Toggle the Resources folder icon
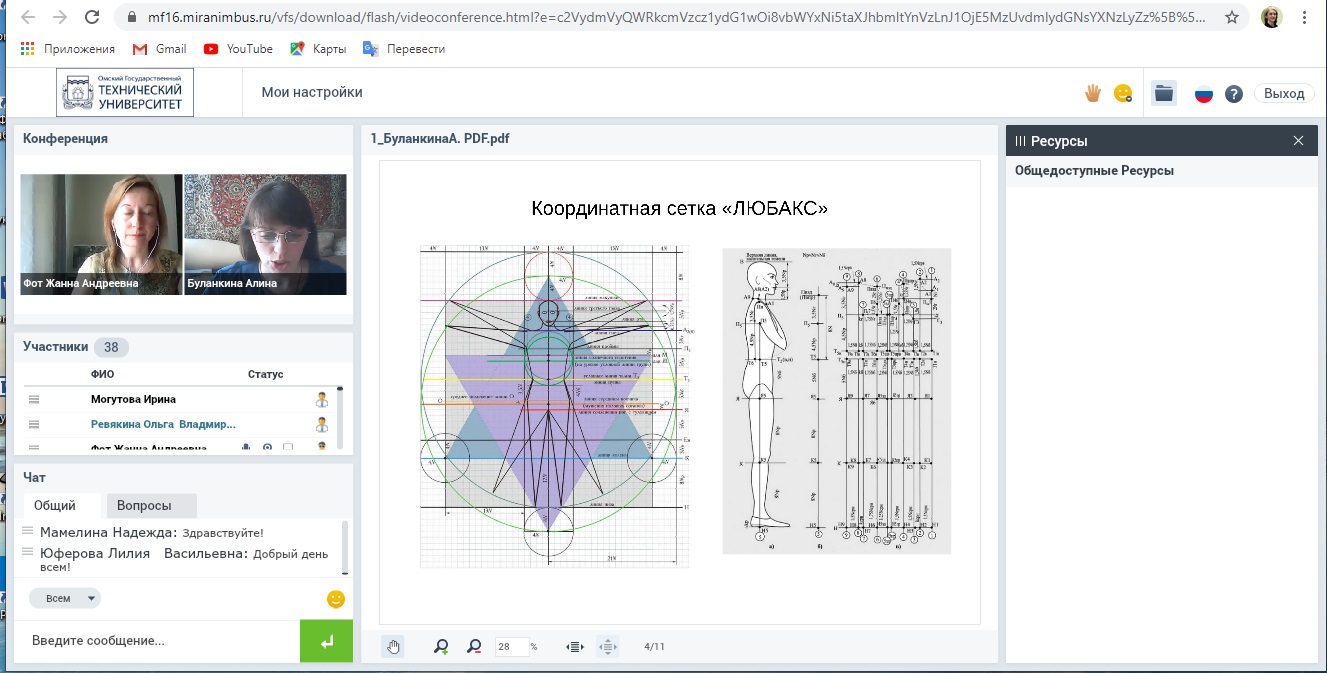 [1163, 93]
